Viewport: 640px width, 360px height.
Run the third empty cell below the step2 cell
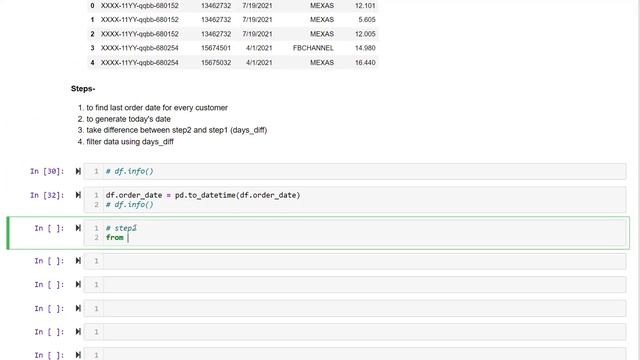point(78,308)
